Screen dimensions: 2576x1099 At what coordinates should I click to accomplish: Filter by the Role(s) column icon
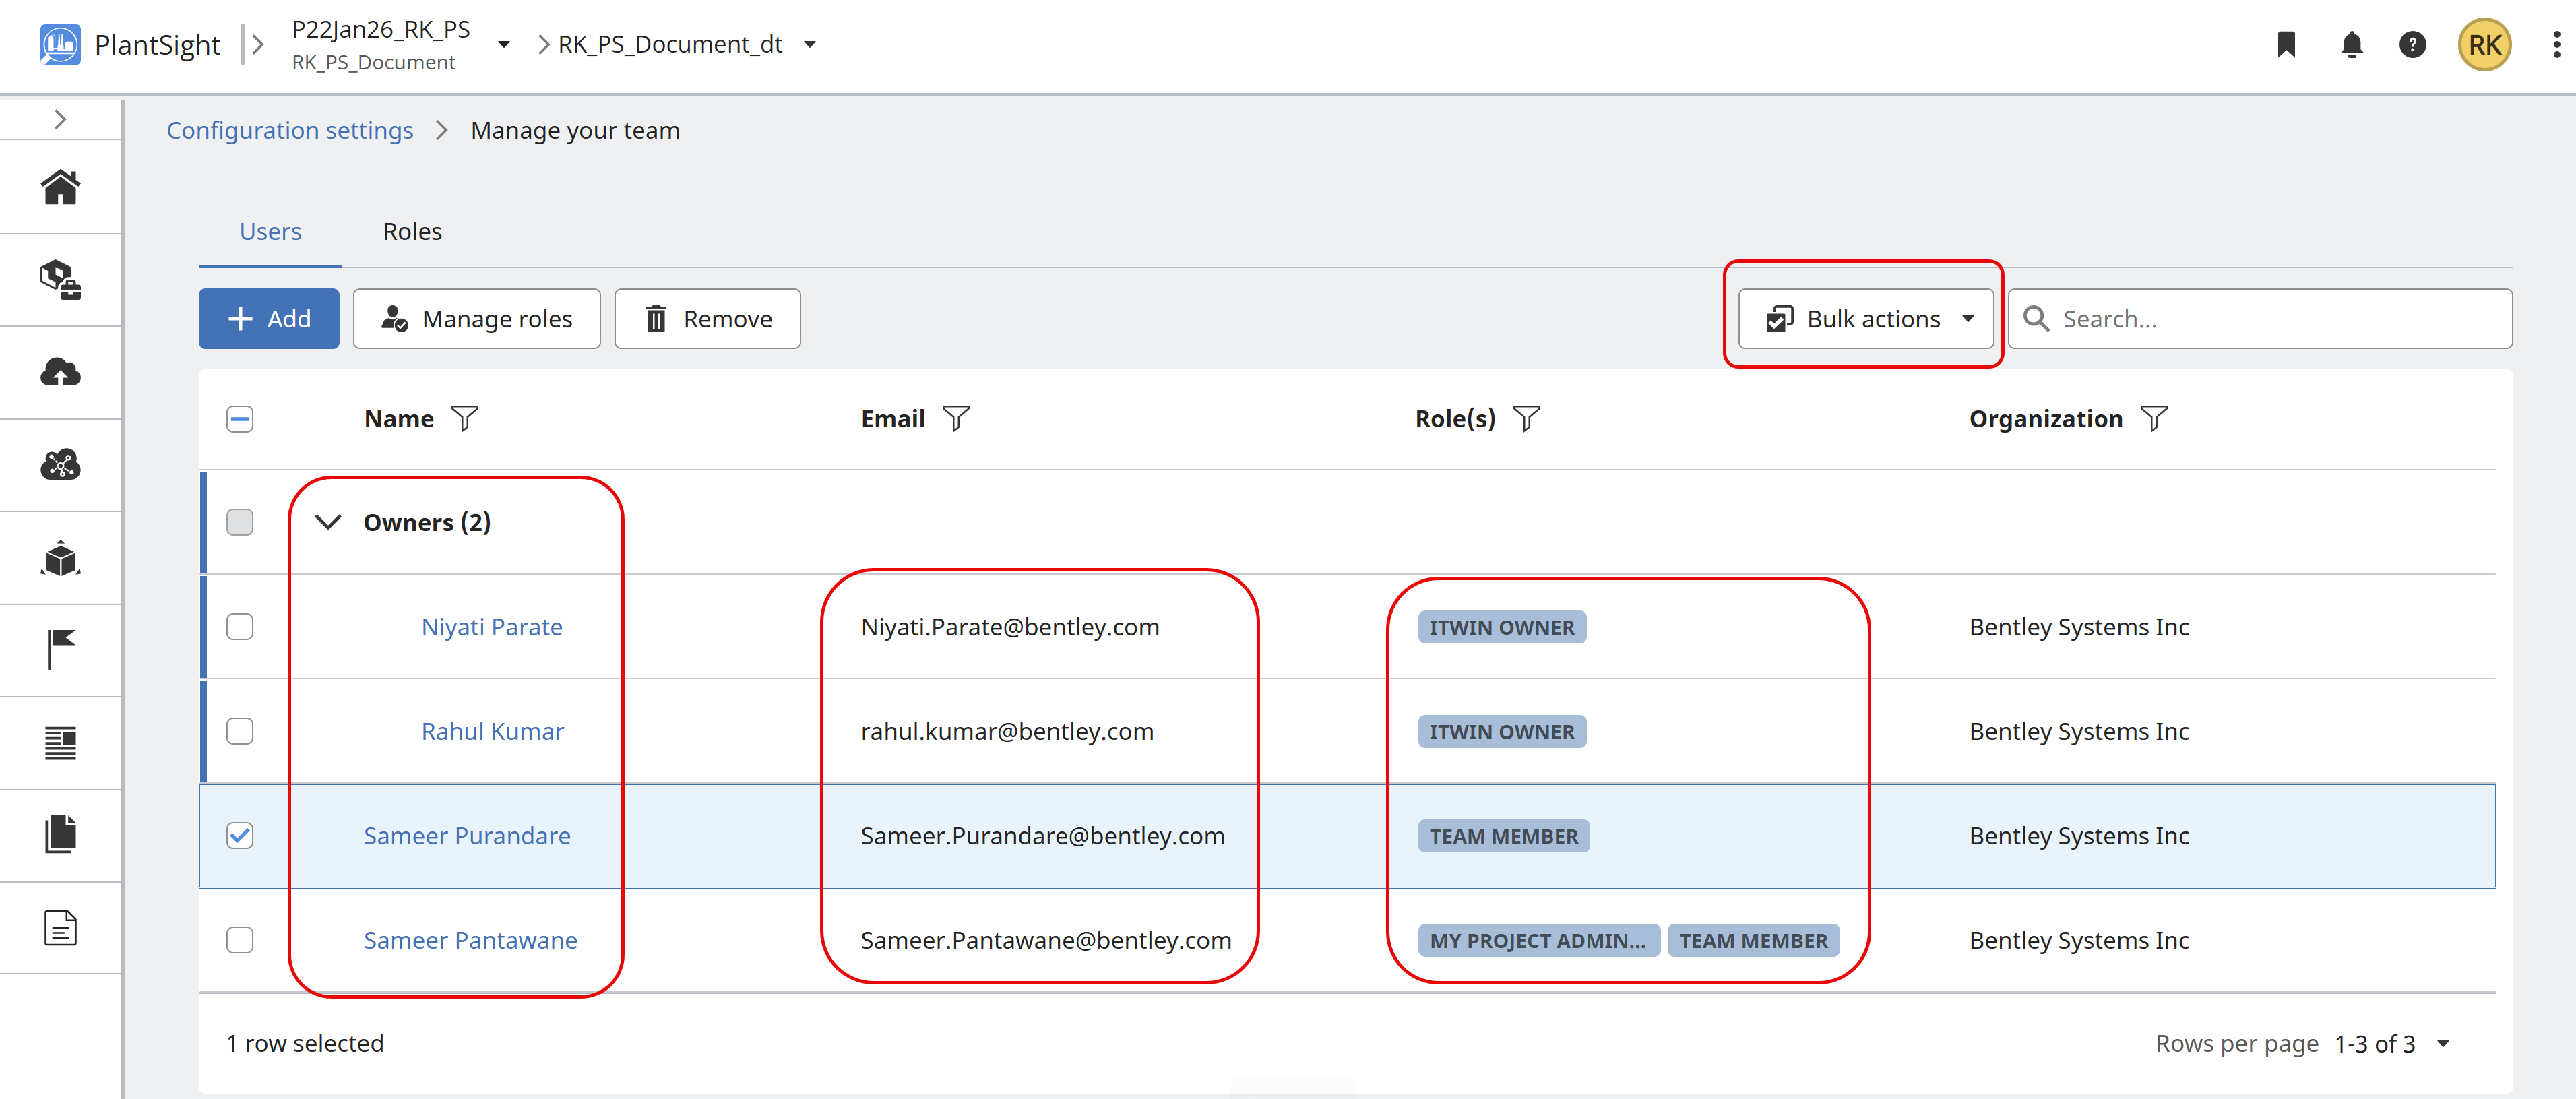pos(1526,418)
